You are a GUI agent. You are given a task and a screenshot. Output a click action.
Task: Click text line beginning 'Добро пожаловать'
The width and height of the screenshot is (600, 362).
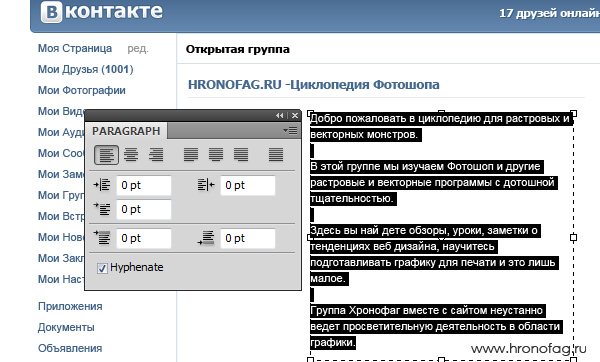coord(441,119)
